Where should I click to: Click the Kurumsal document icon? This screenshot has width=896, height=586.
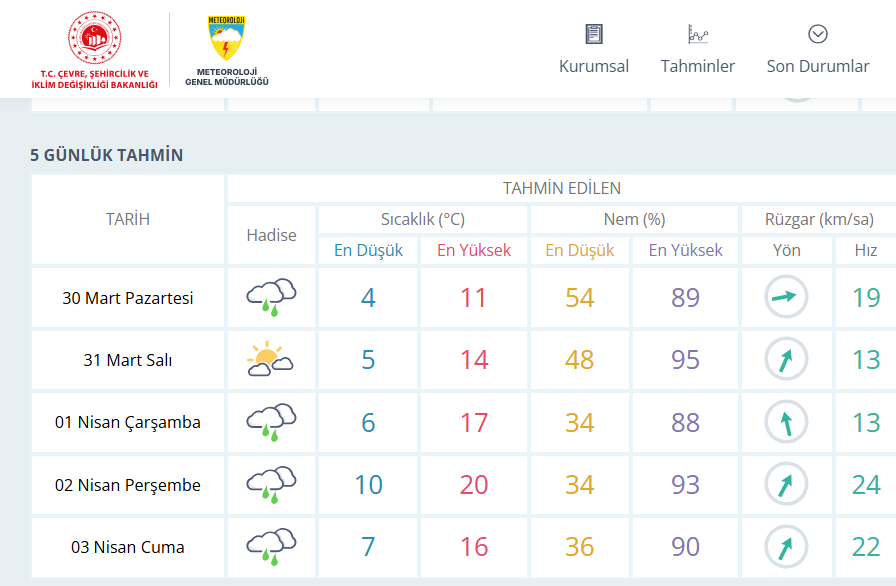click(594, 35)
